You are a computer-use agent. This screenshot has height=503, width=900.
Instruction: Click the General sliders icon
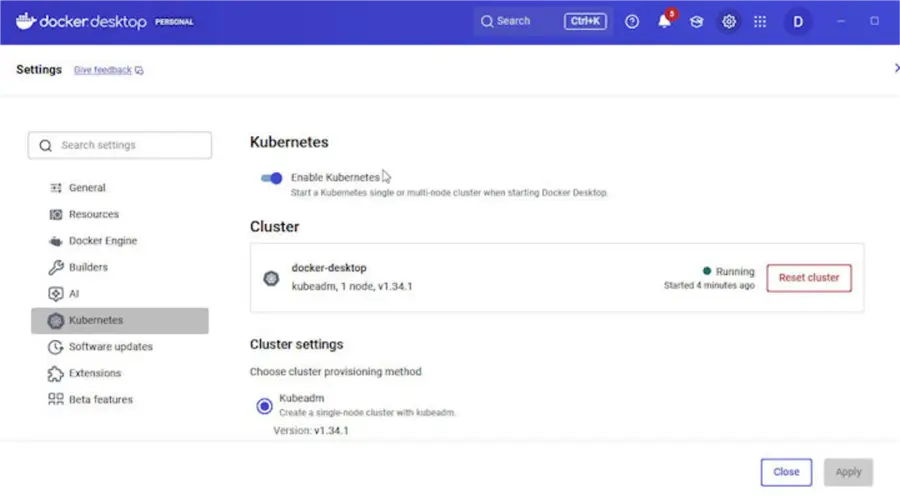pos(56,188)
